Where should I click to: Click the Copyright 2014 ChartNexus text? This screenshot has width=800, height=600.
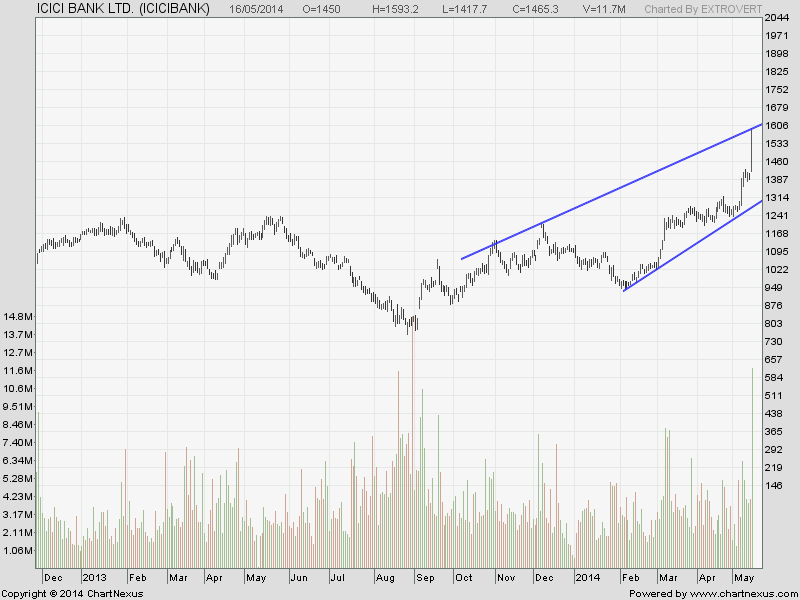[x=72, y=593]
